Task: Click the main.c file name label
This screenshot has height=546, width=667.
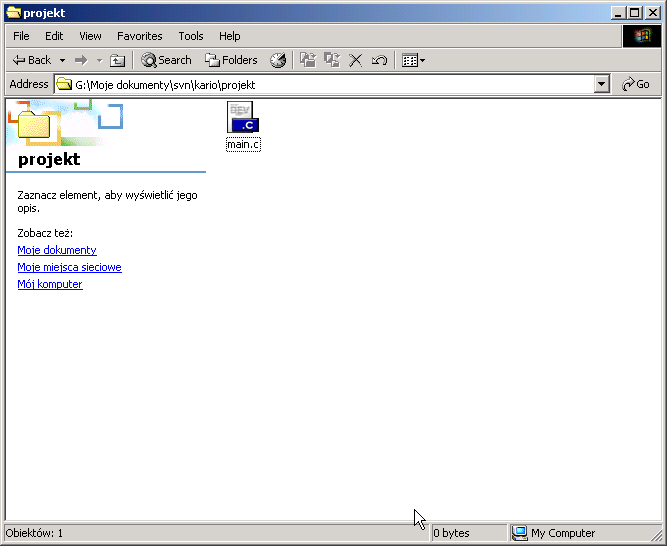Action: [243, 145]
